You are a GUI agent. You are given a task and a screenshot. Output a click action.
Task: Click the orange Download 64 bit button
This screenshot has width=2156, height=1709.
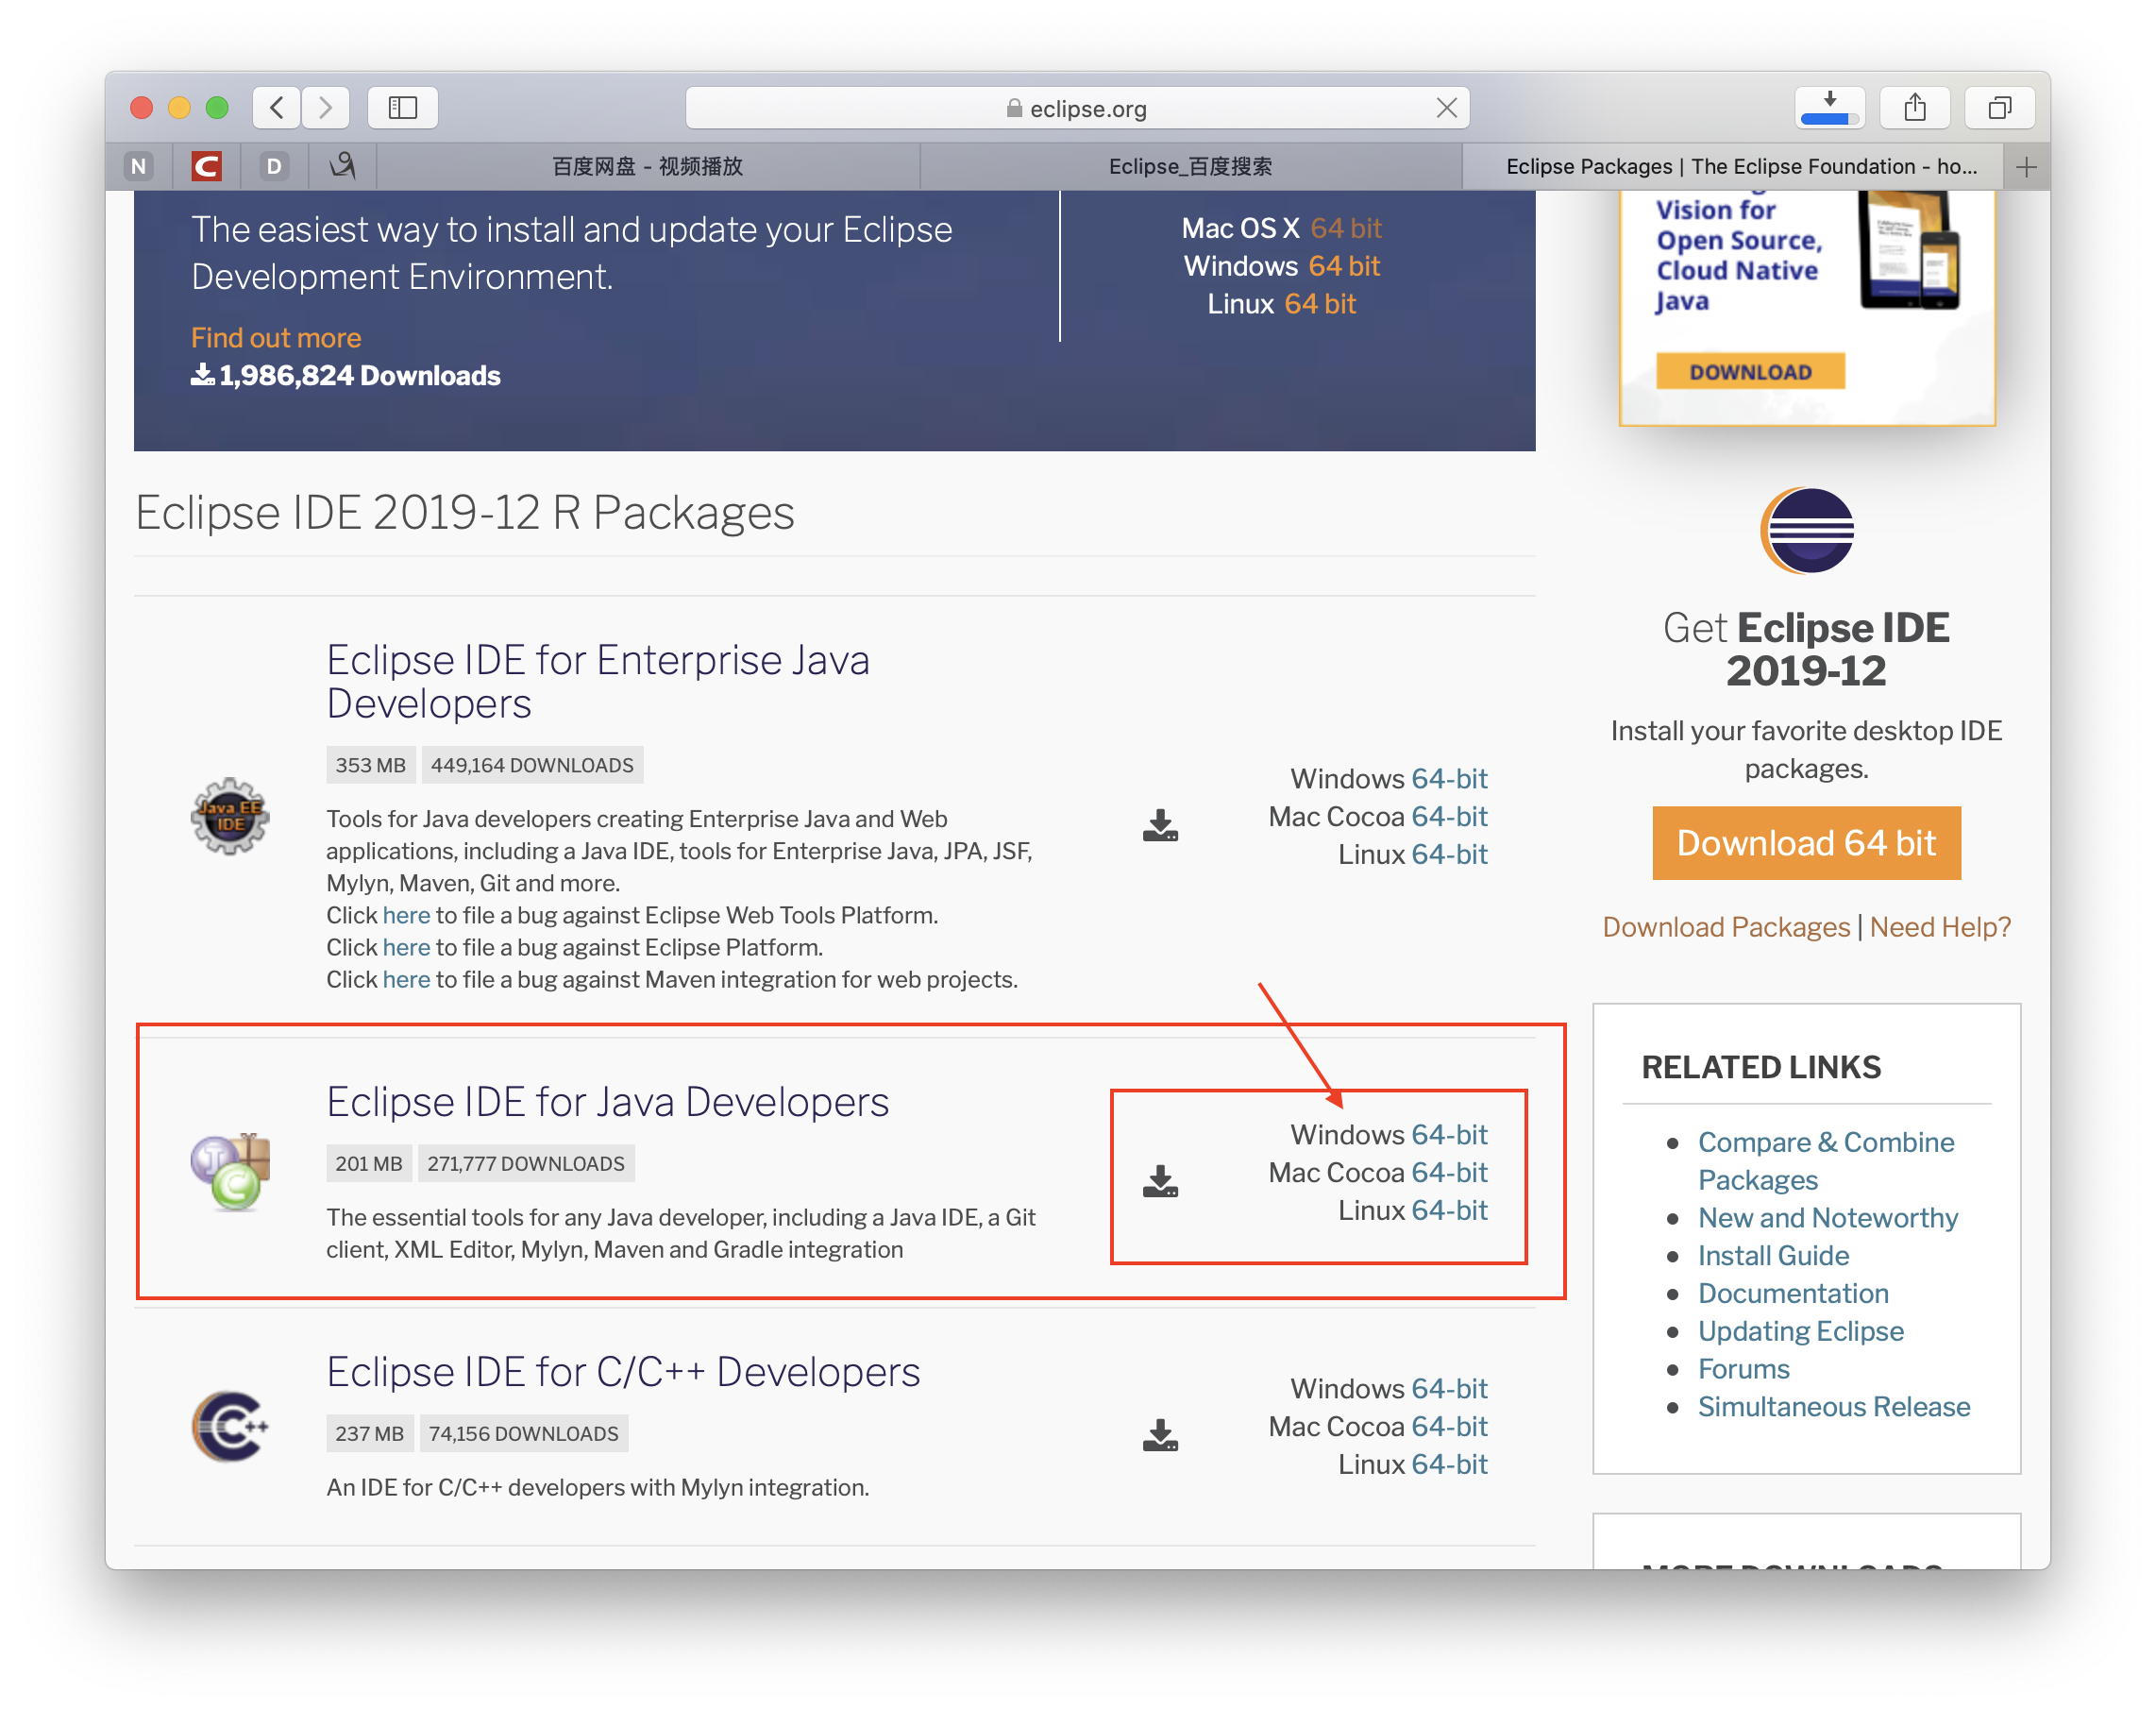point(1806,843)
